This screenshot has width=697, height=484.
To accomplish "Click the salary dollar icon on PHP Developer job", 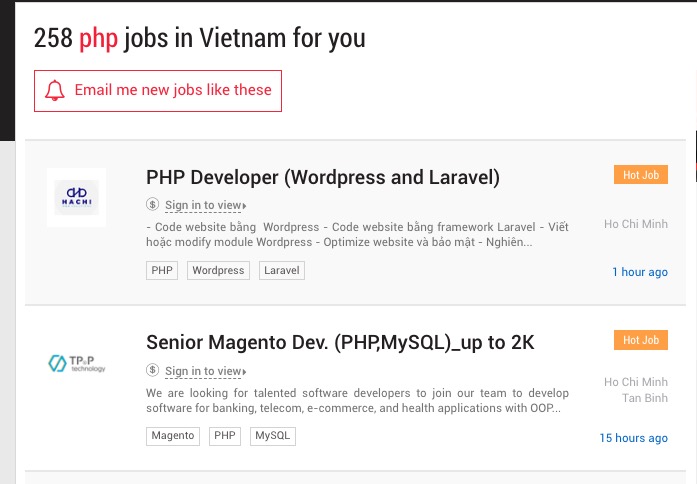I will (x=152, y=205).
